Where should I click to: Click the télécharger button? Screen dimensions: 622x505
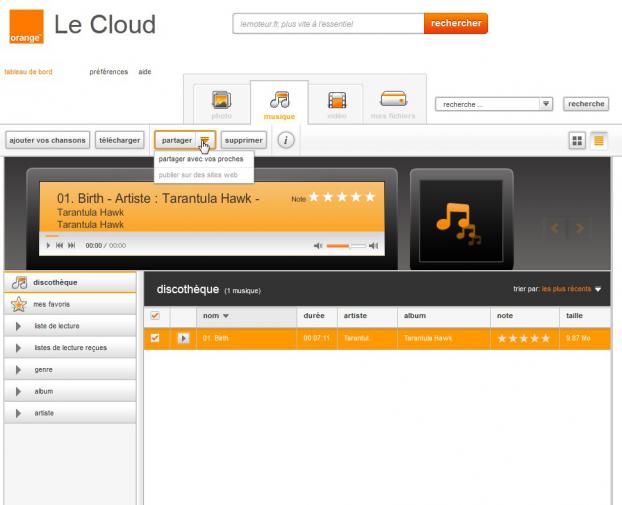(119, 140)
